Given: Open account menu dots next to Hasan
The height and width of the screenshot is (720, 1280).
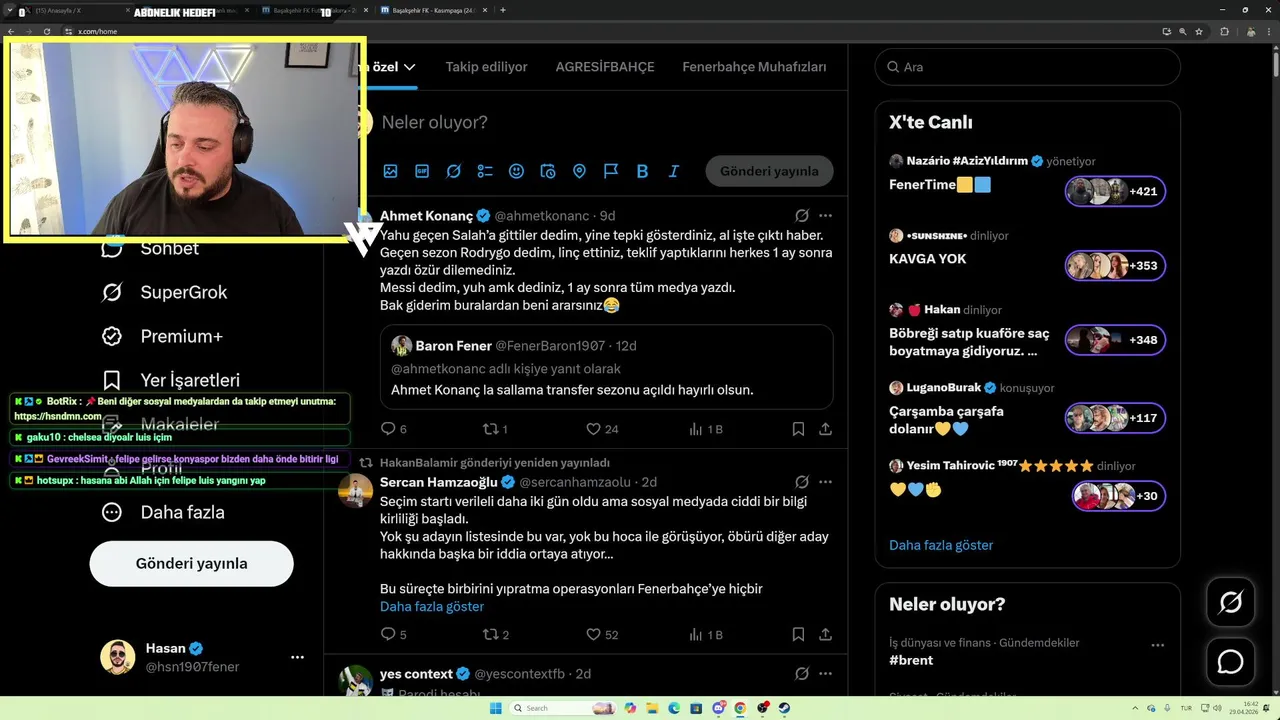Looking at the screenshot, I should [297, 657].
